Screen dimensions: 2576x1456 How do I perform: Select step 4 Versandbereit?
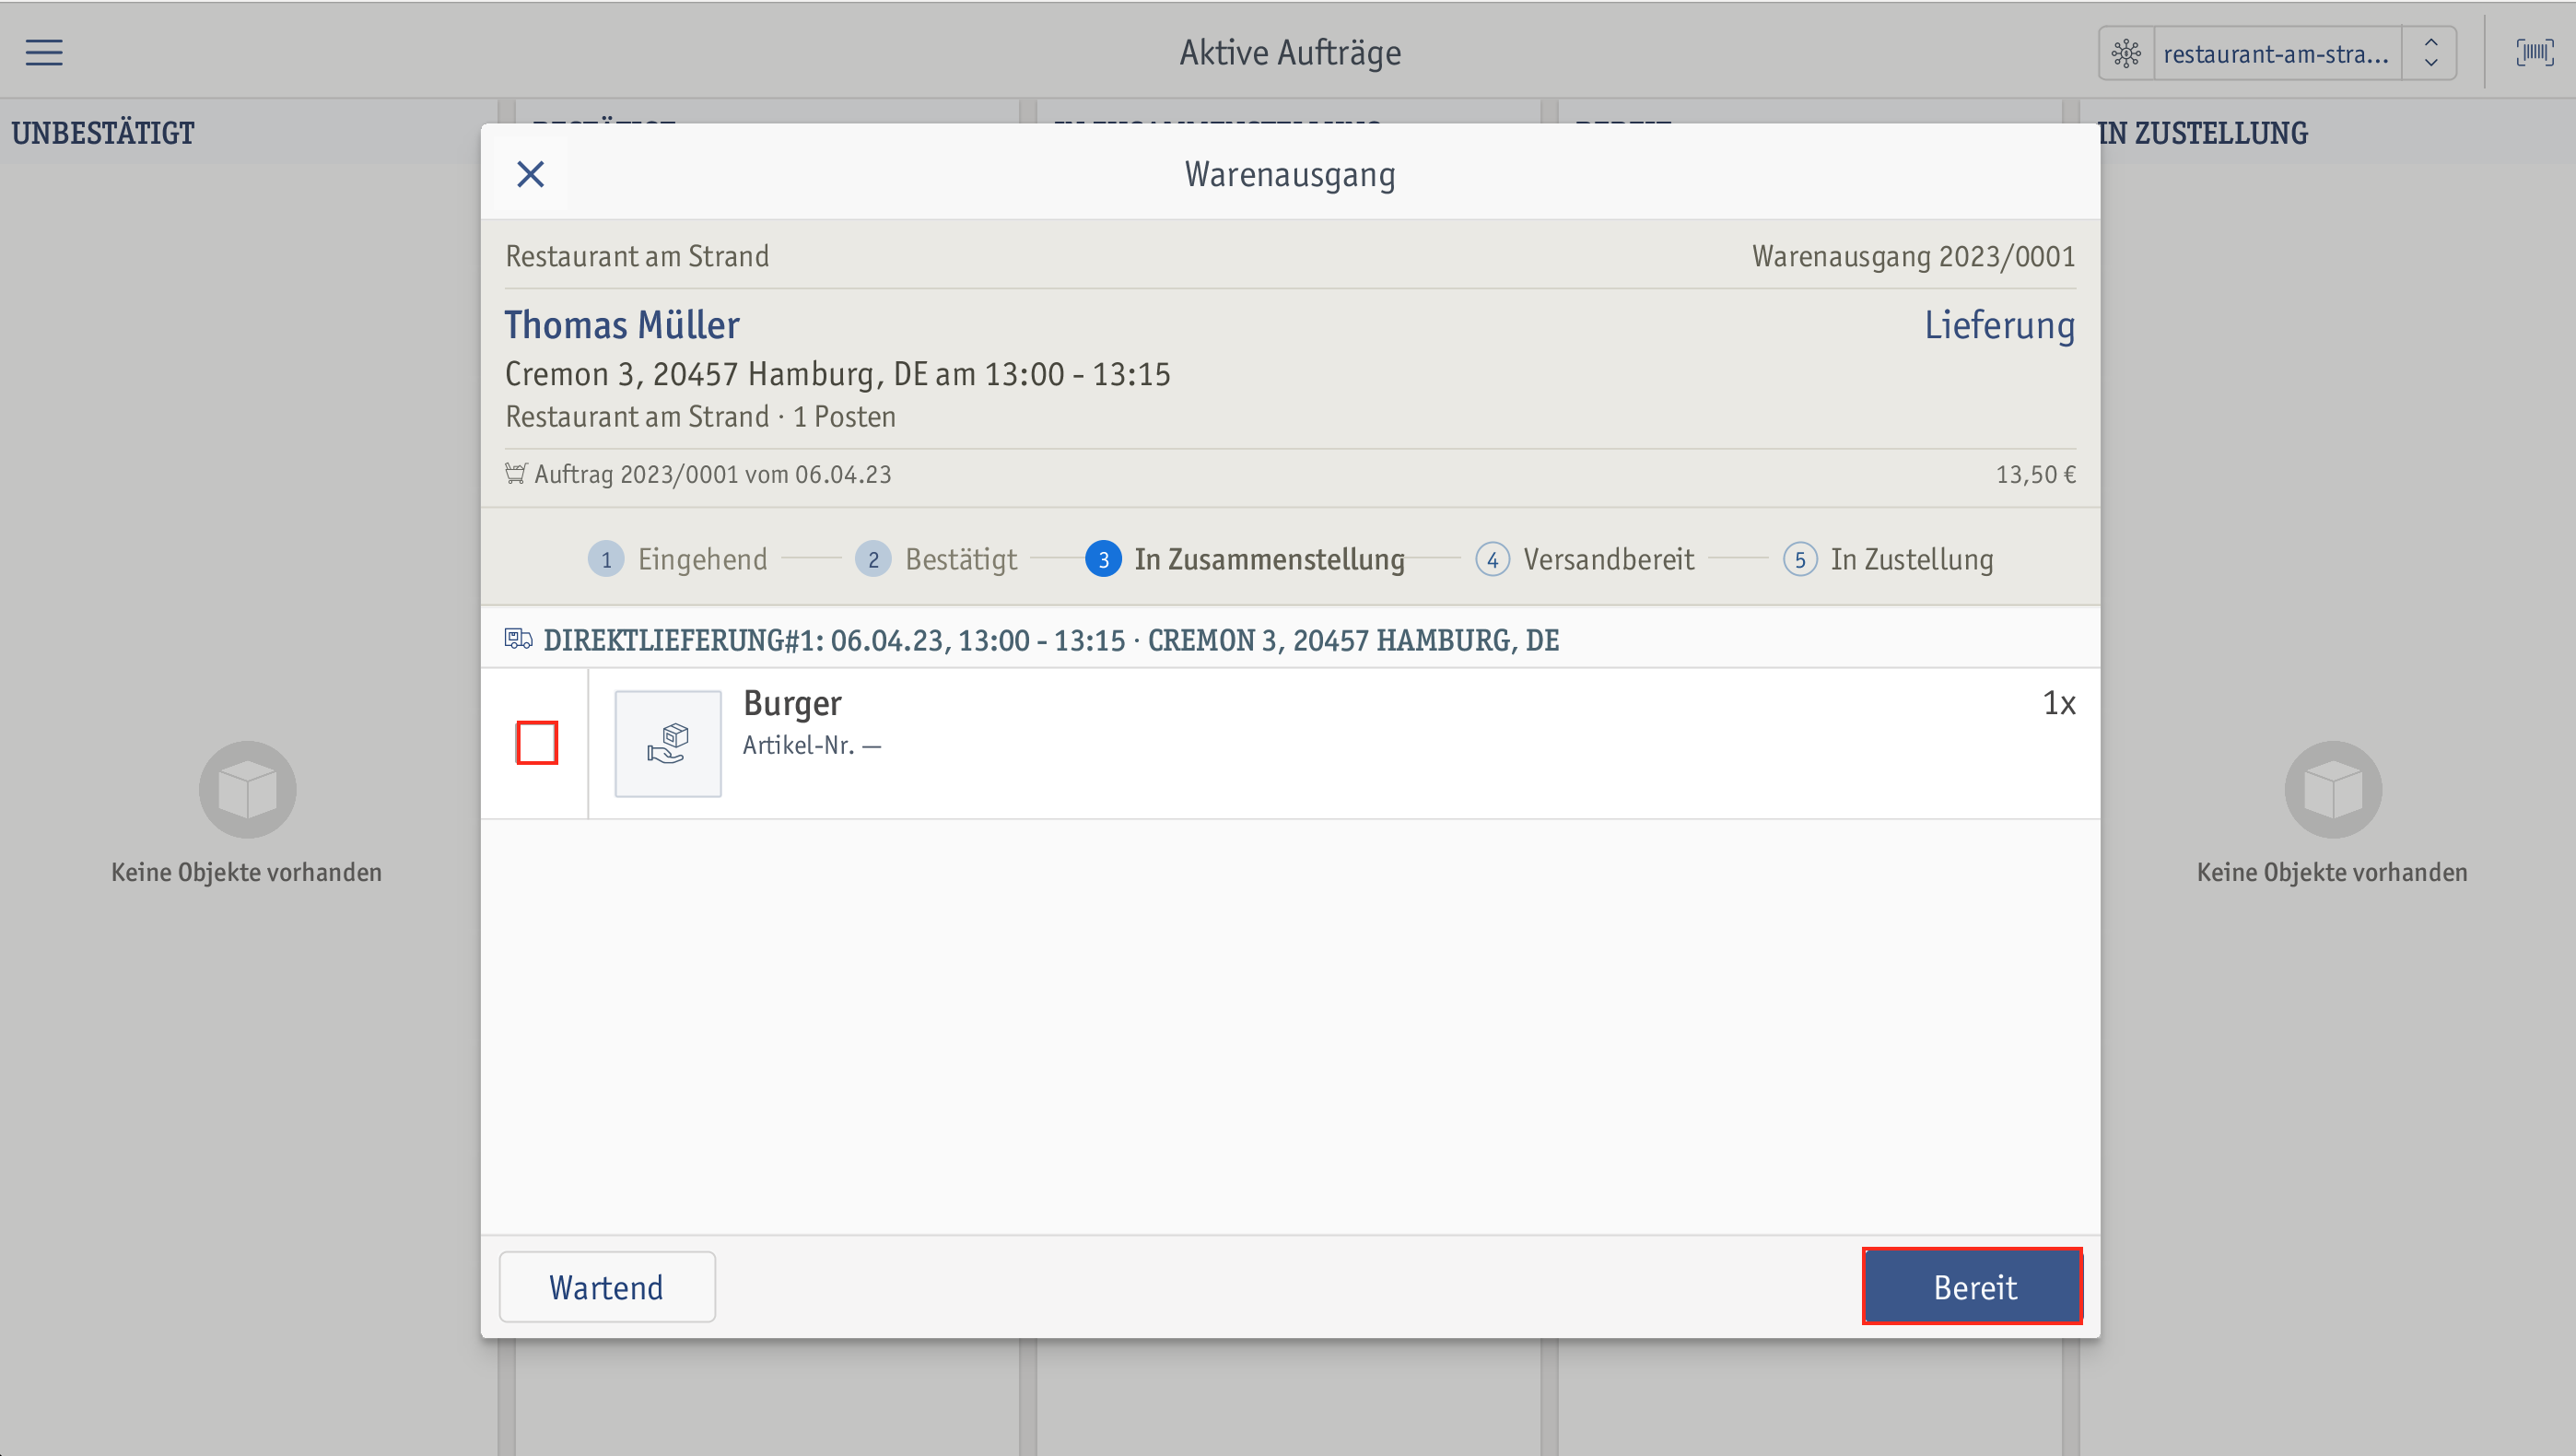click(x=1586, y=559)
